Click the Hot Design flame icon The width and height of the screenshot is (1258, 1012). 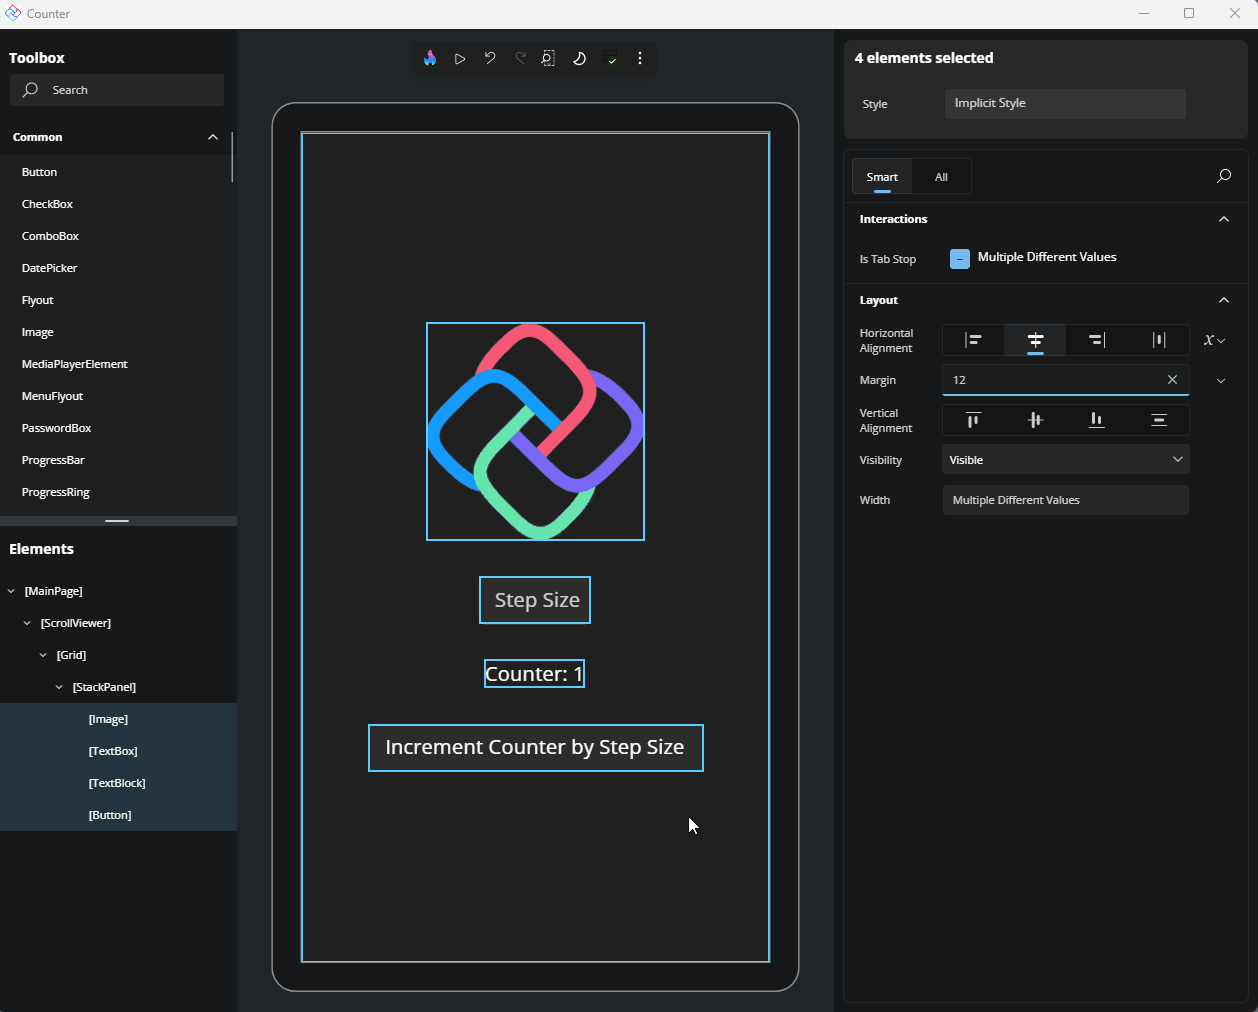pos(430,59)
